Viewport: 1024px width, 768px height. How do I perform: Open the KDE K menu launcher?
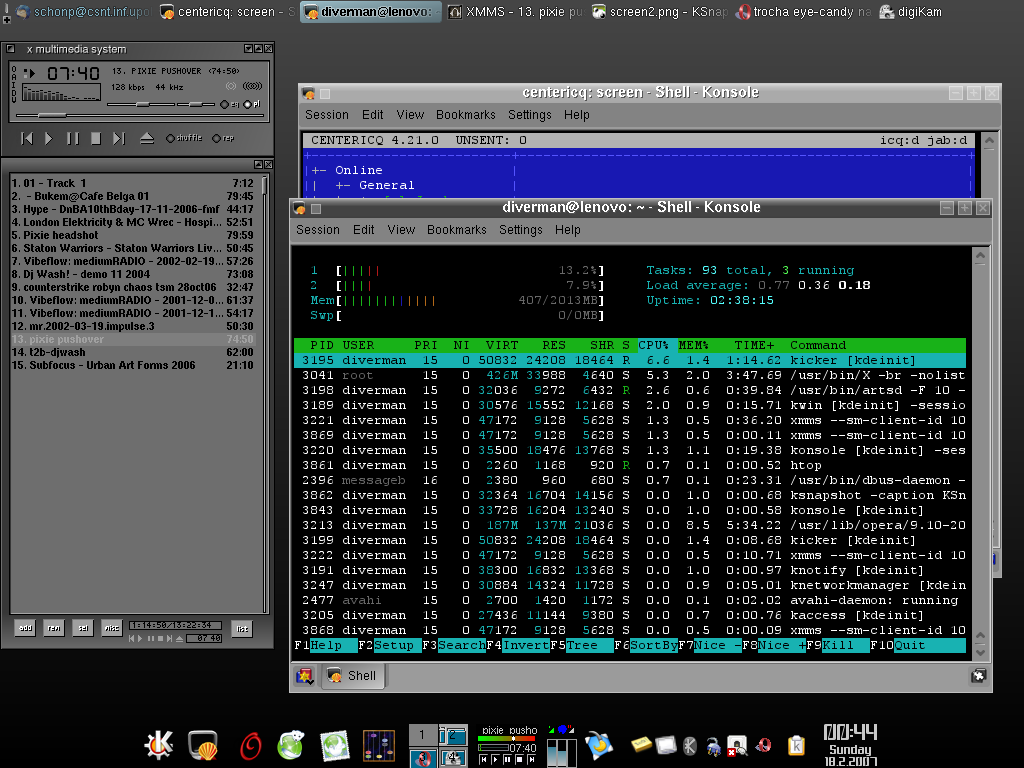pyautogui.click(x=159, y=743)
